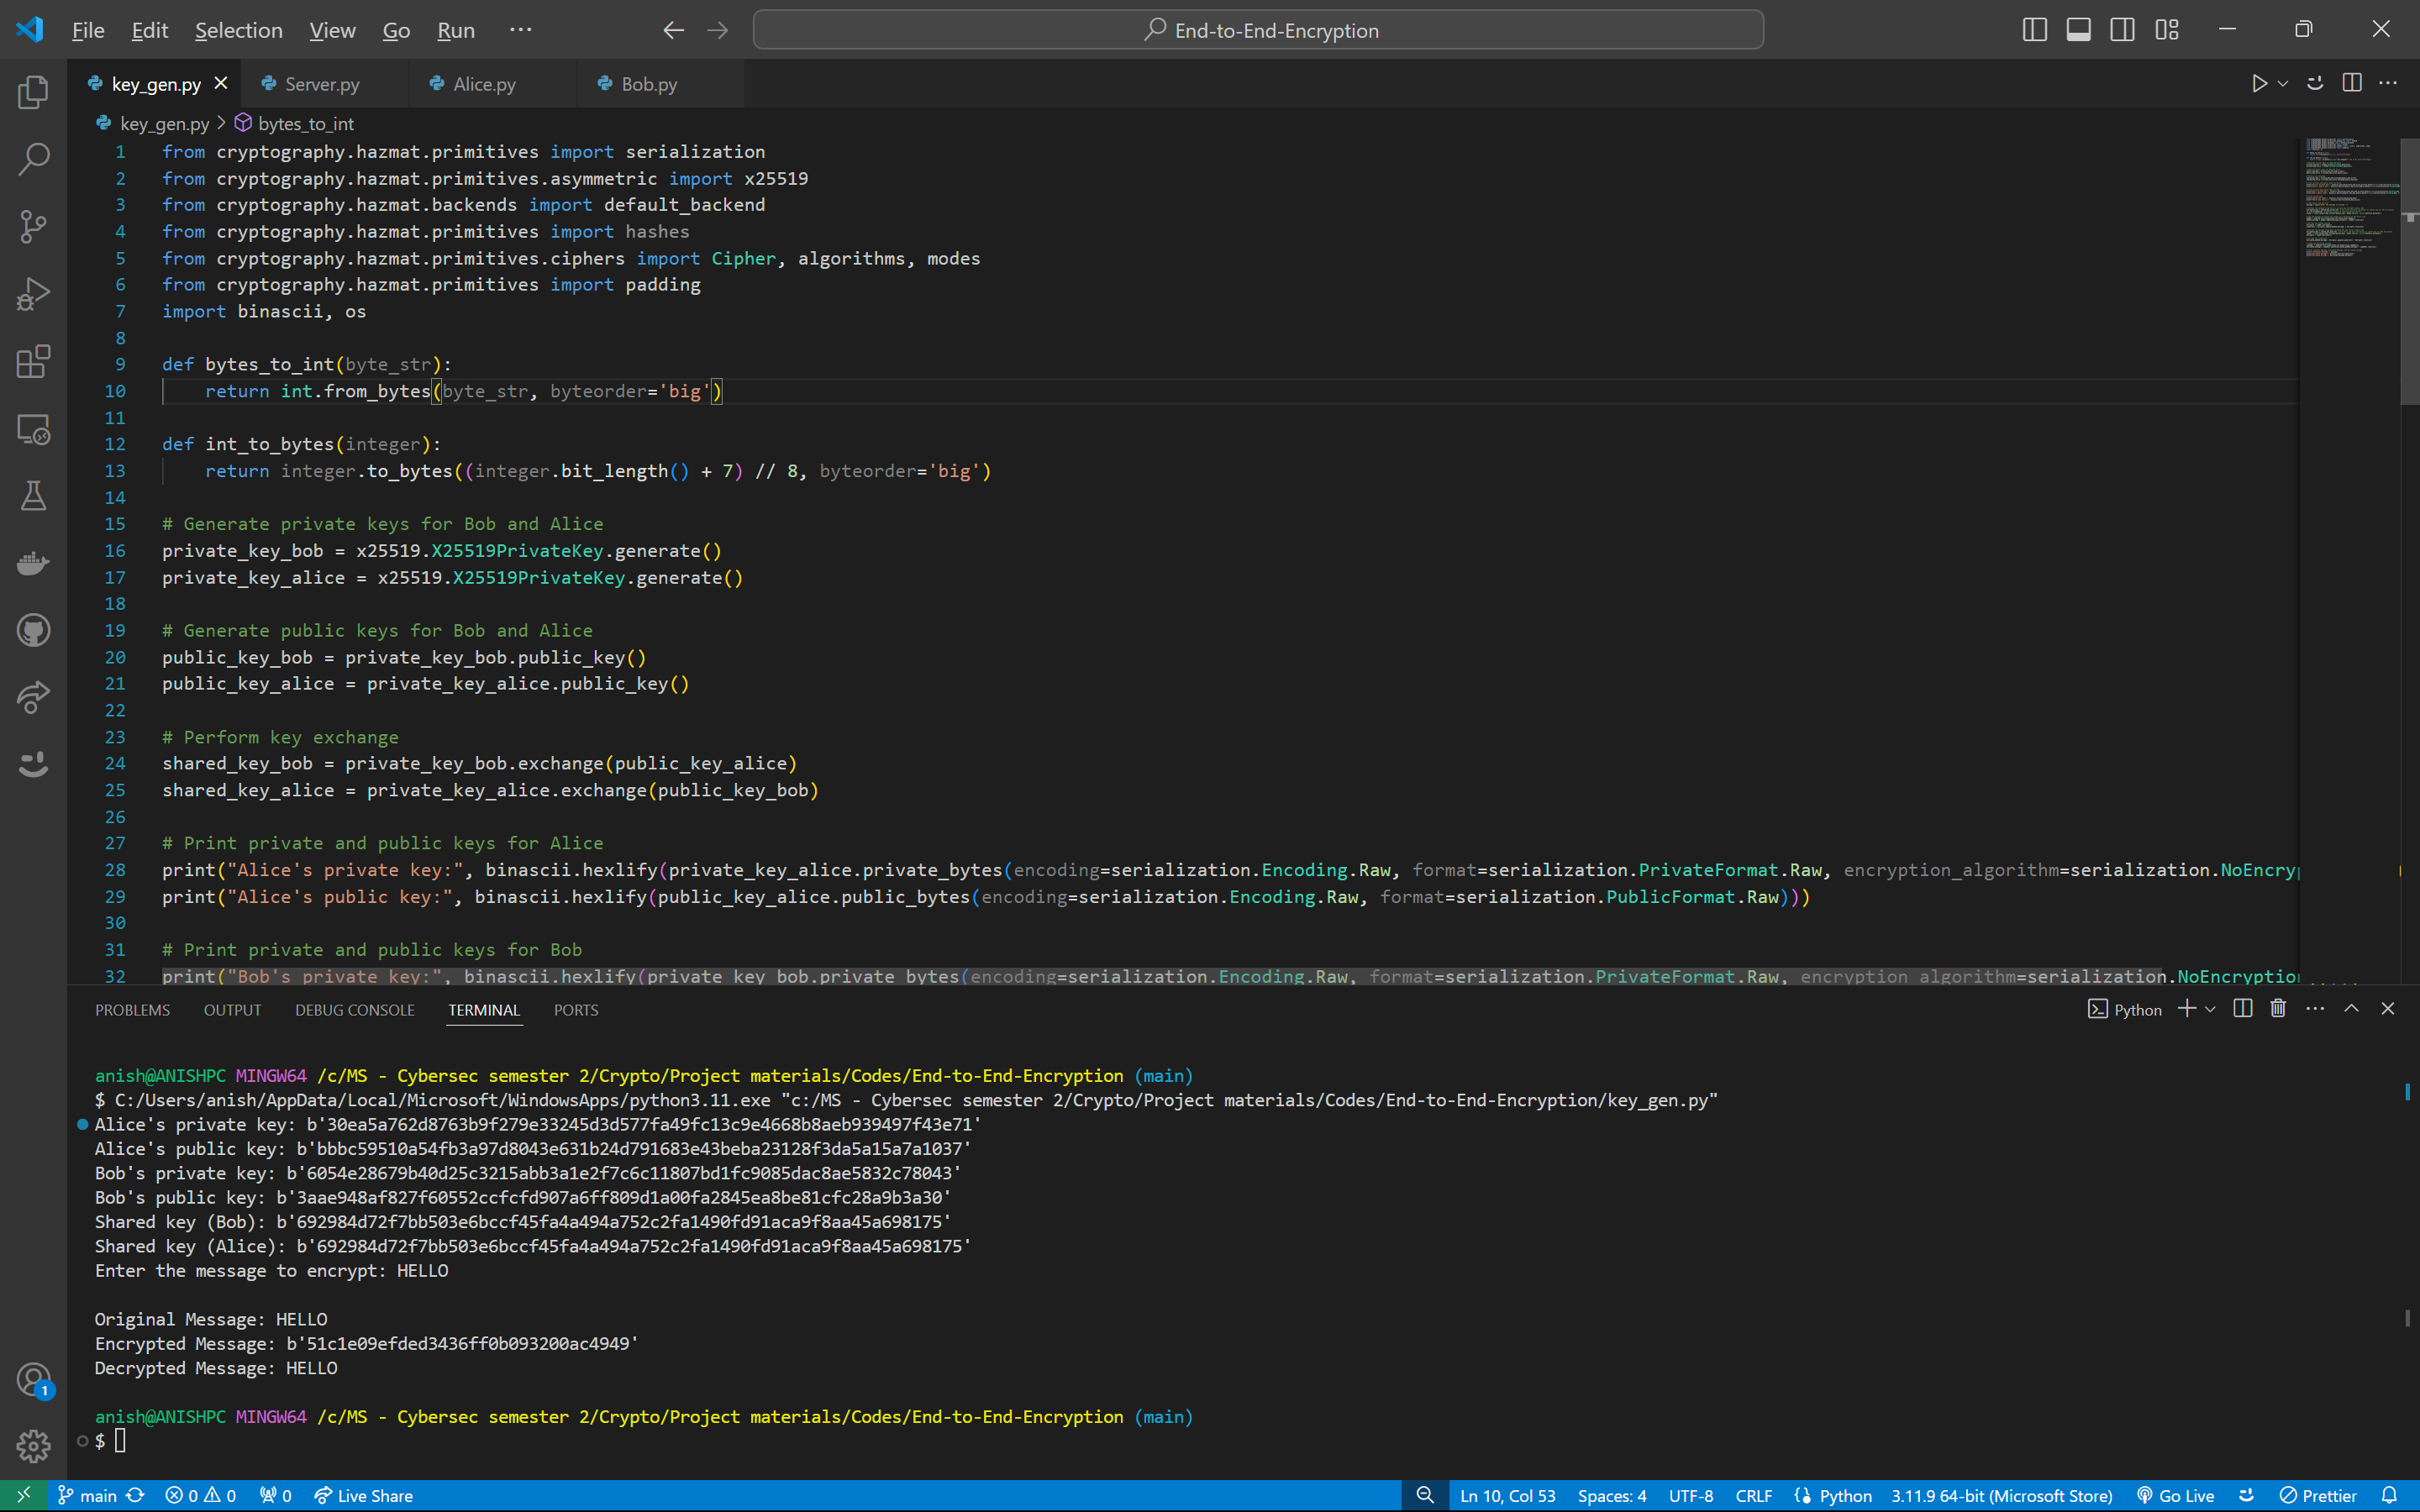Go back in navigation history

[673, 30]
